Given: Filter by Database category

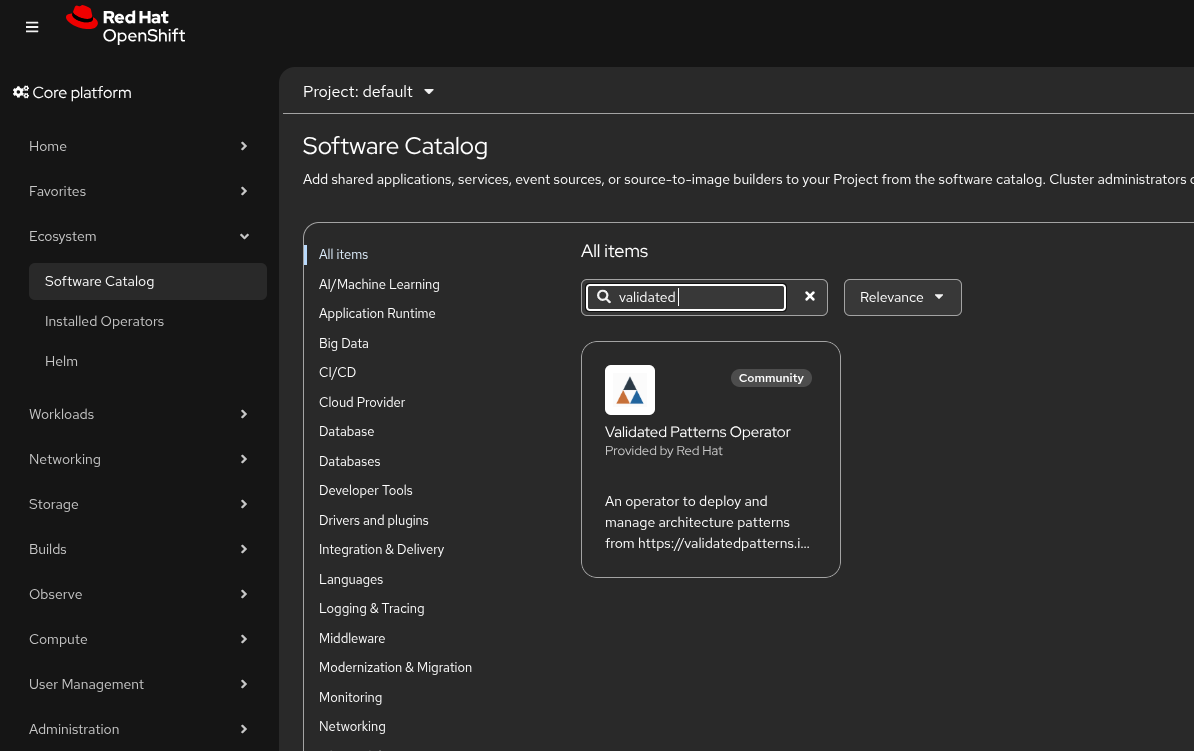Looking at the screenshot, I should (346, 431).
